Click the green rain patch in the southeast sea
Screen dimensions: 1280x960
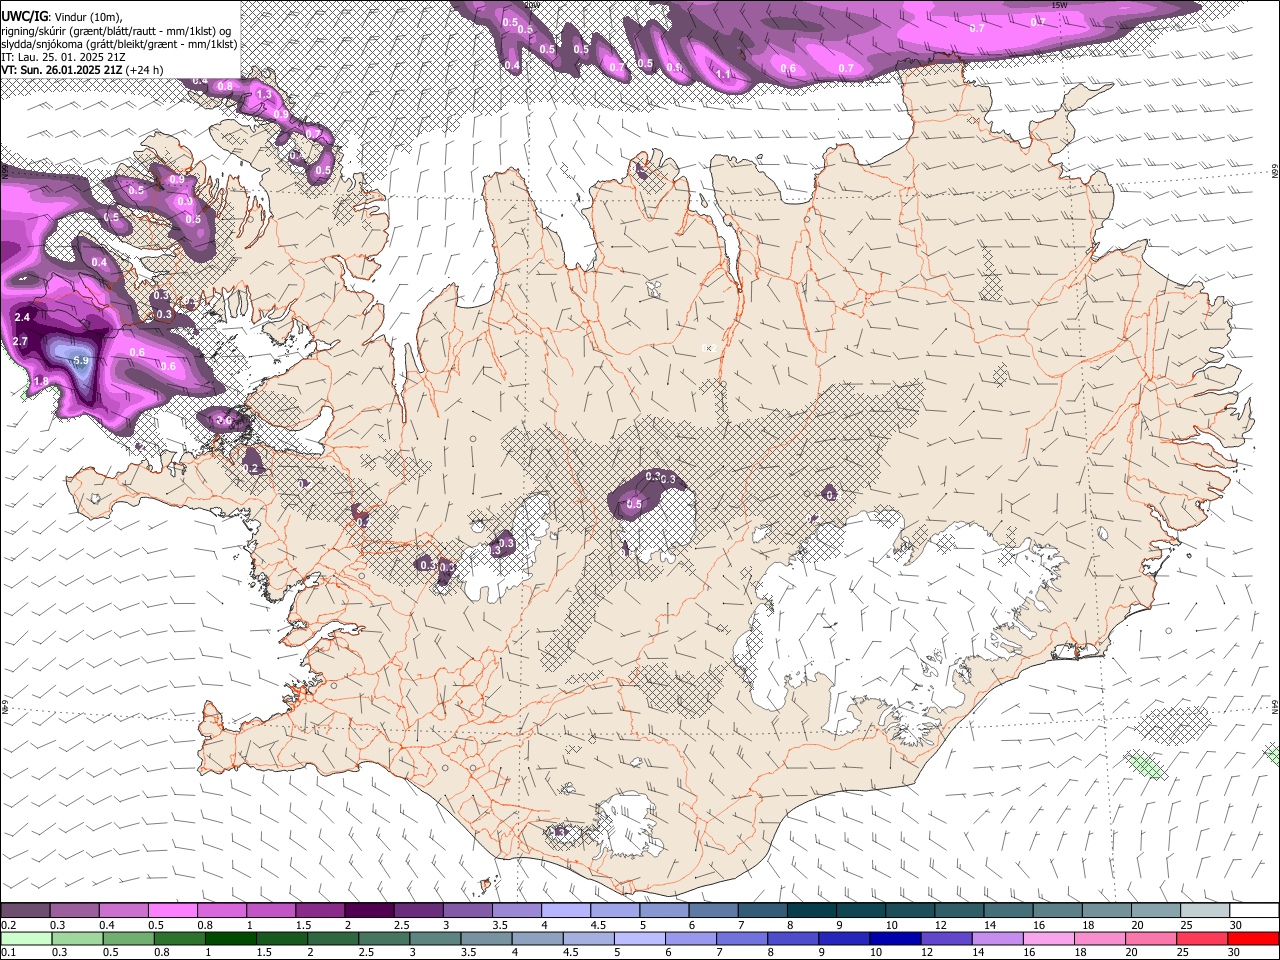[x=1145, y=764]
